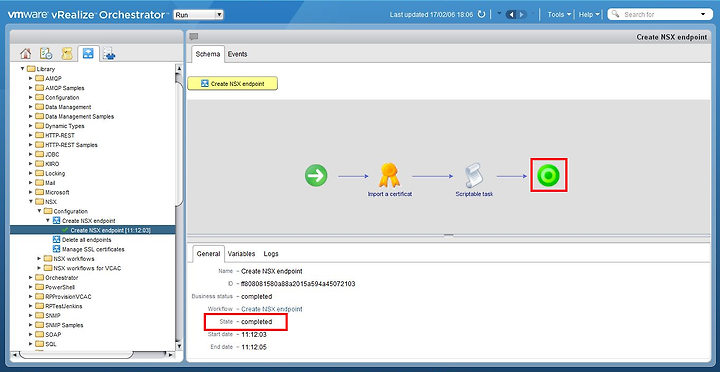Select the Create NSX endpoint workflow tree item
The image size is (720, 372).
click(x=89, y=221)
